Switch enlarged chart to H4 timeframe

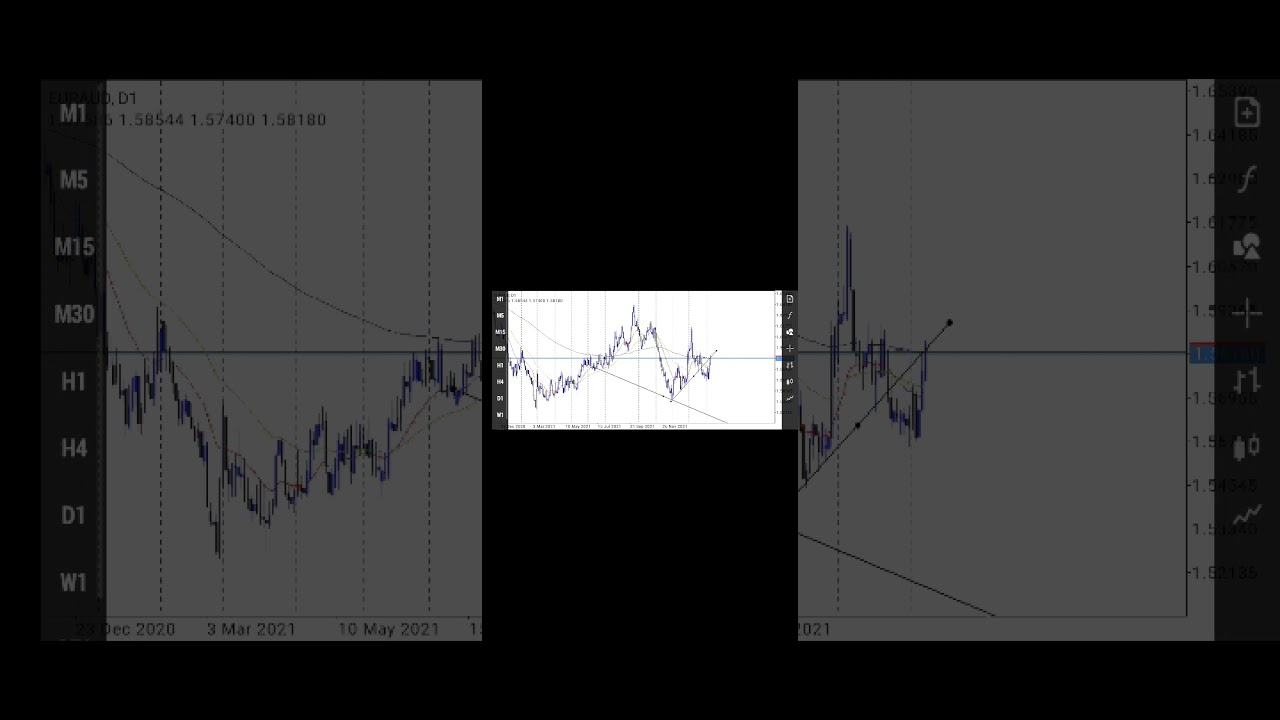73,448
